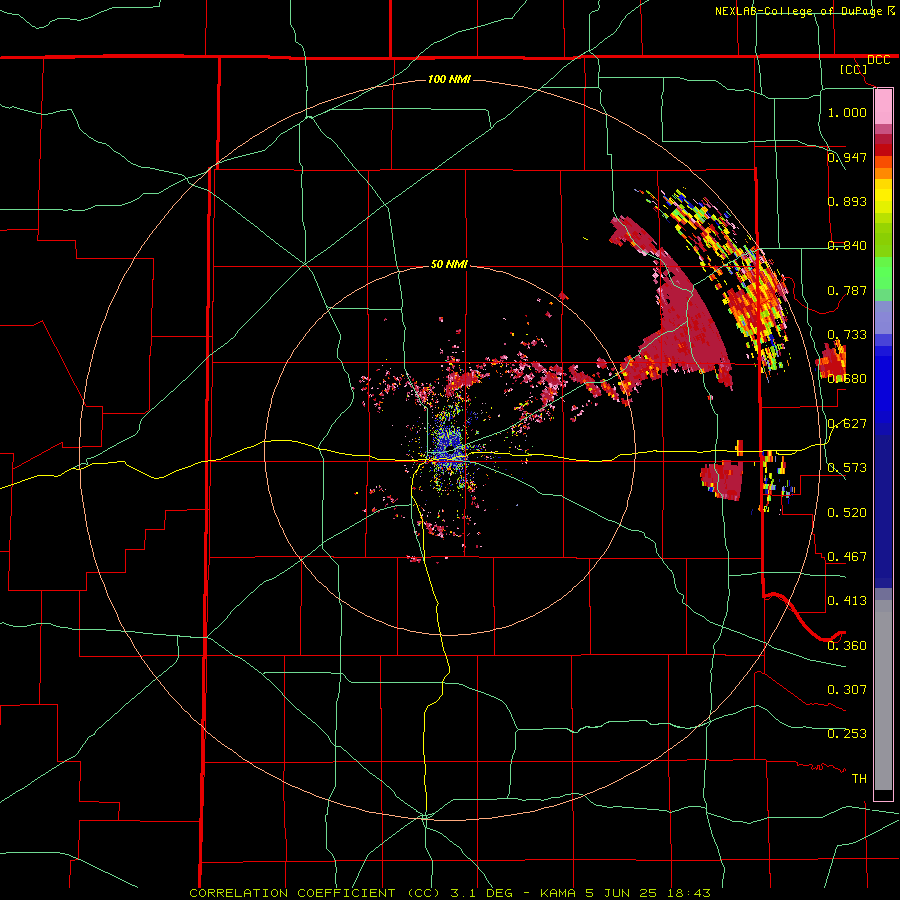Select the 0.253 scale value
Screen dimensions: 900x900
point(847,734)
